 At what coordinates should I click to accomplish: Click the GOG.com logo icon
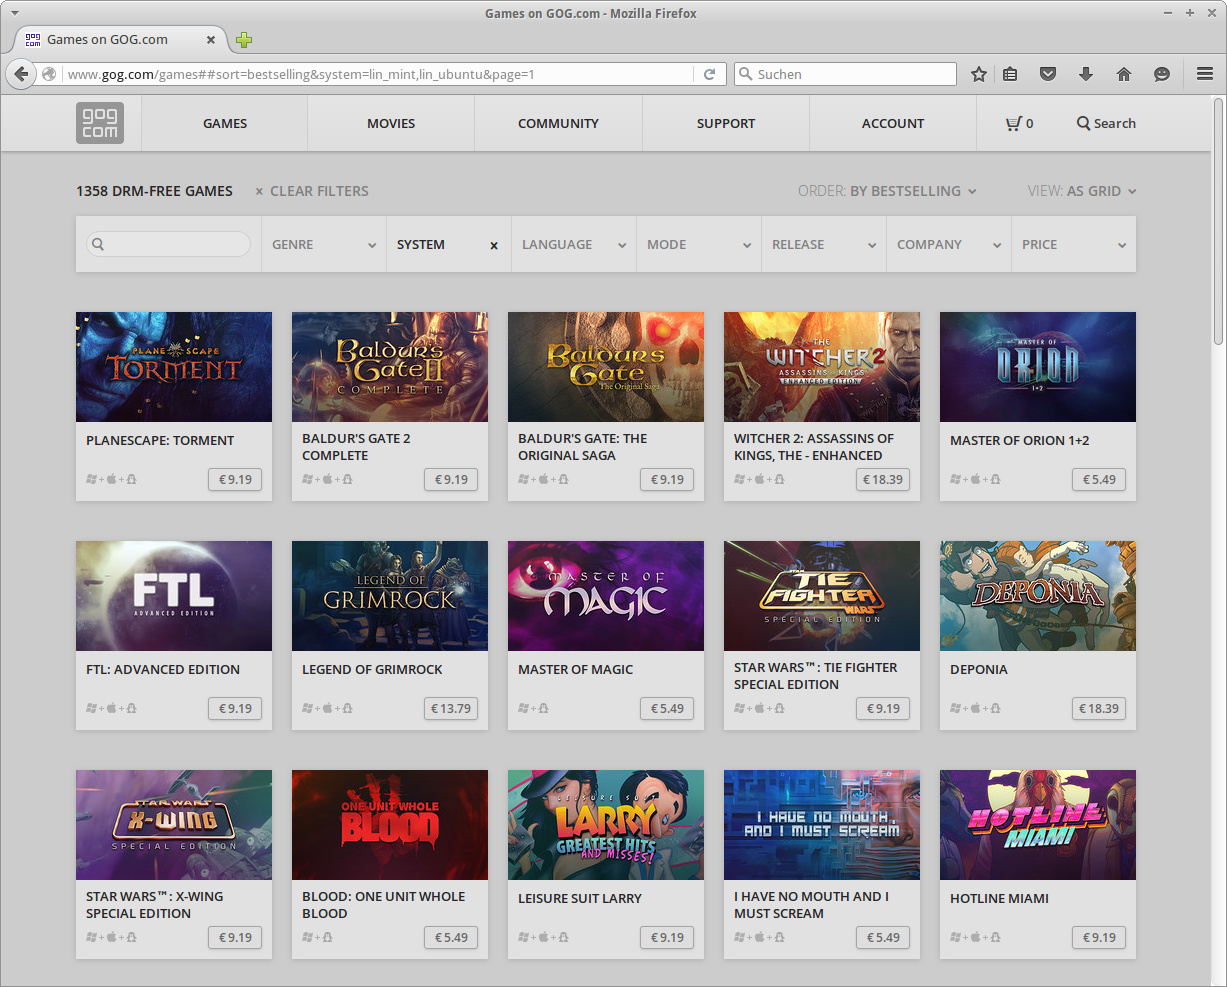tap(100, 123)
